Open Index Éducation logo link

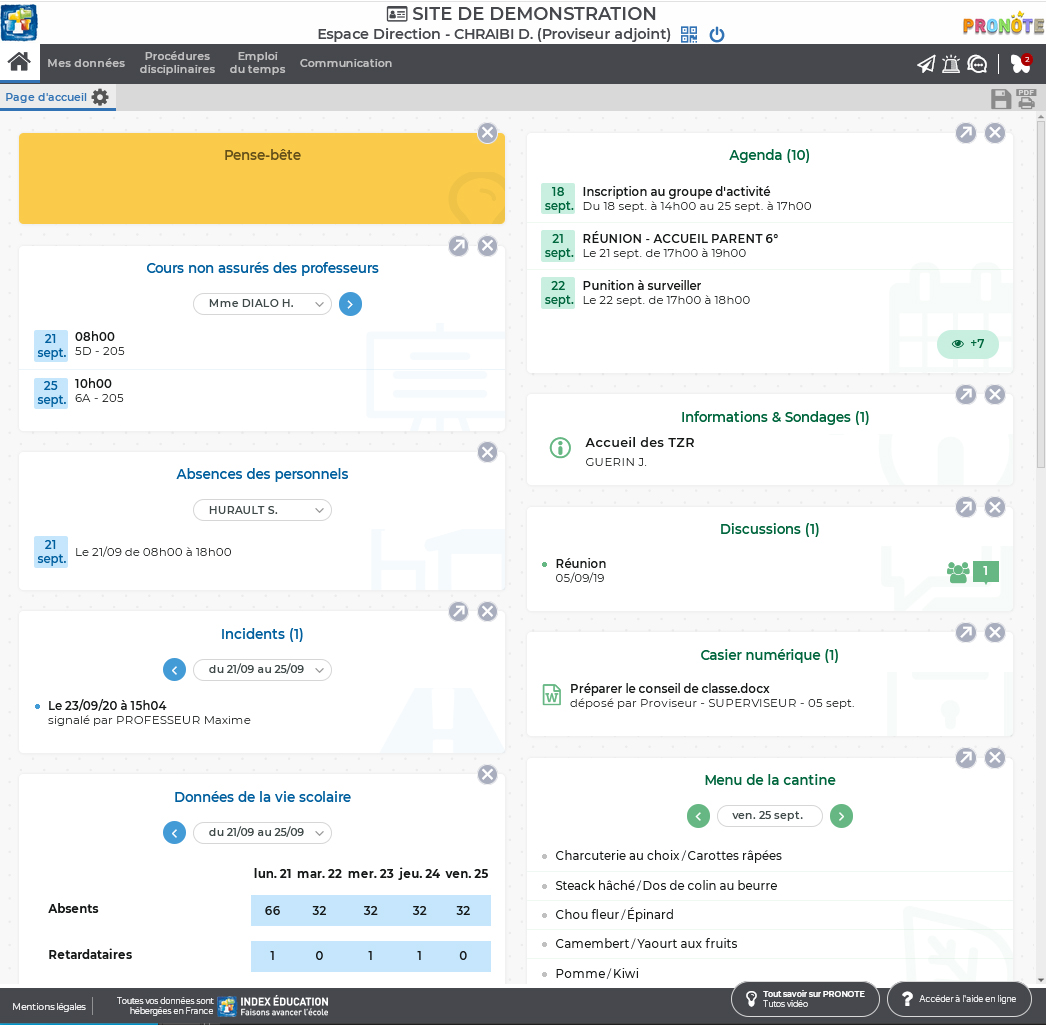[x=274, y=1006]
